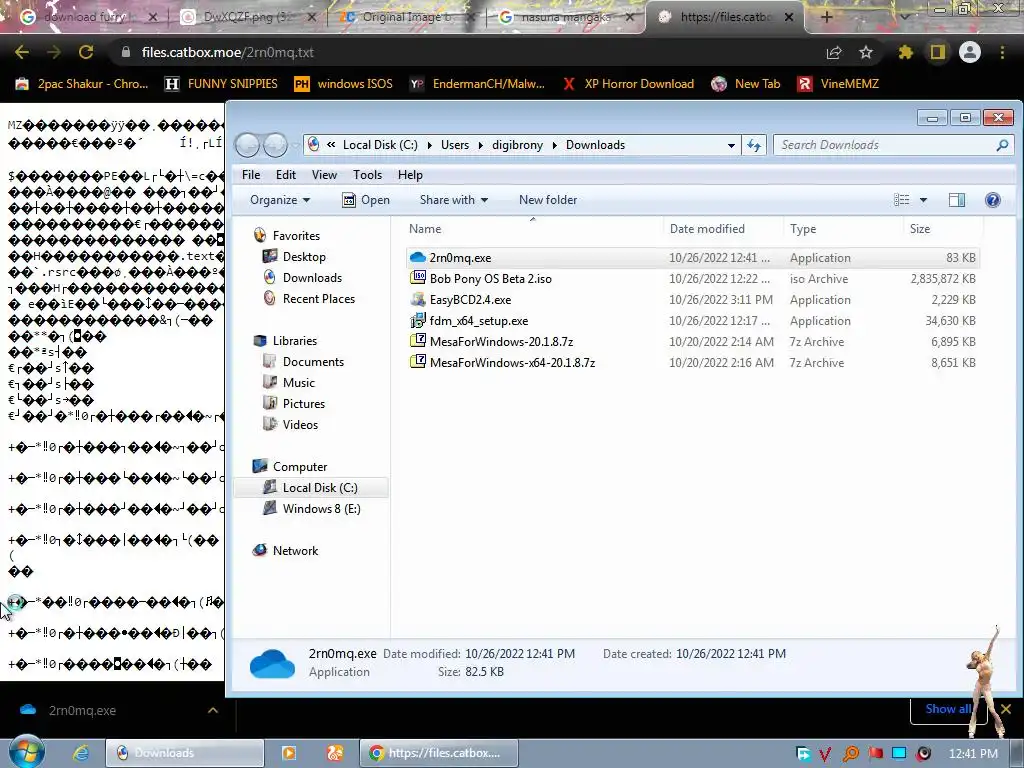This screenshot has width=1024, height=768.
Task: Open a new Chrome tab with plus
Action: (x=827, y=18)
